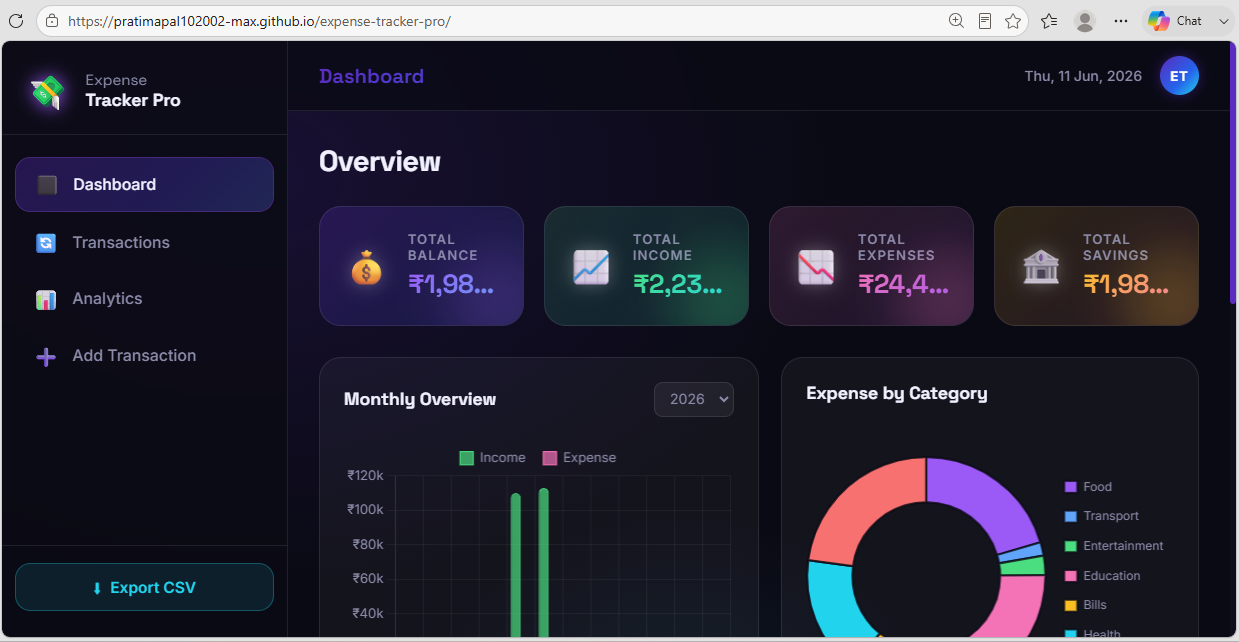
Task: Open the 2026 year dropdown
Action: click(x=694, y=399)
